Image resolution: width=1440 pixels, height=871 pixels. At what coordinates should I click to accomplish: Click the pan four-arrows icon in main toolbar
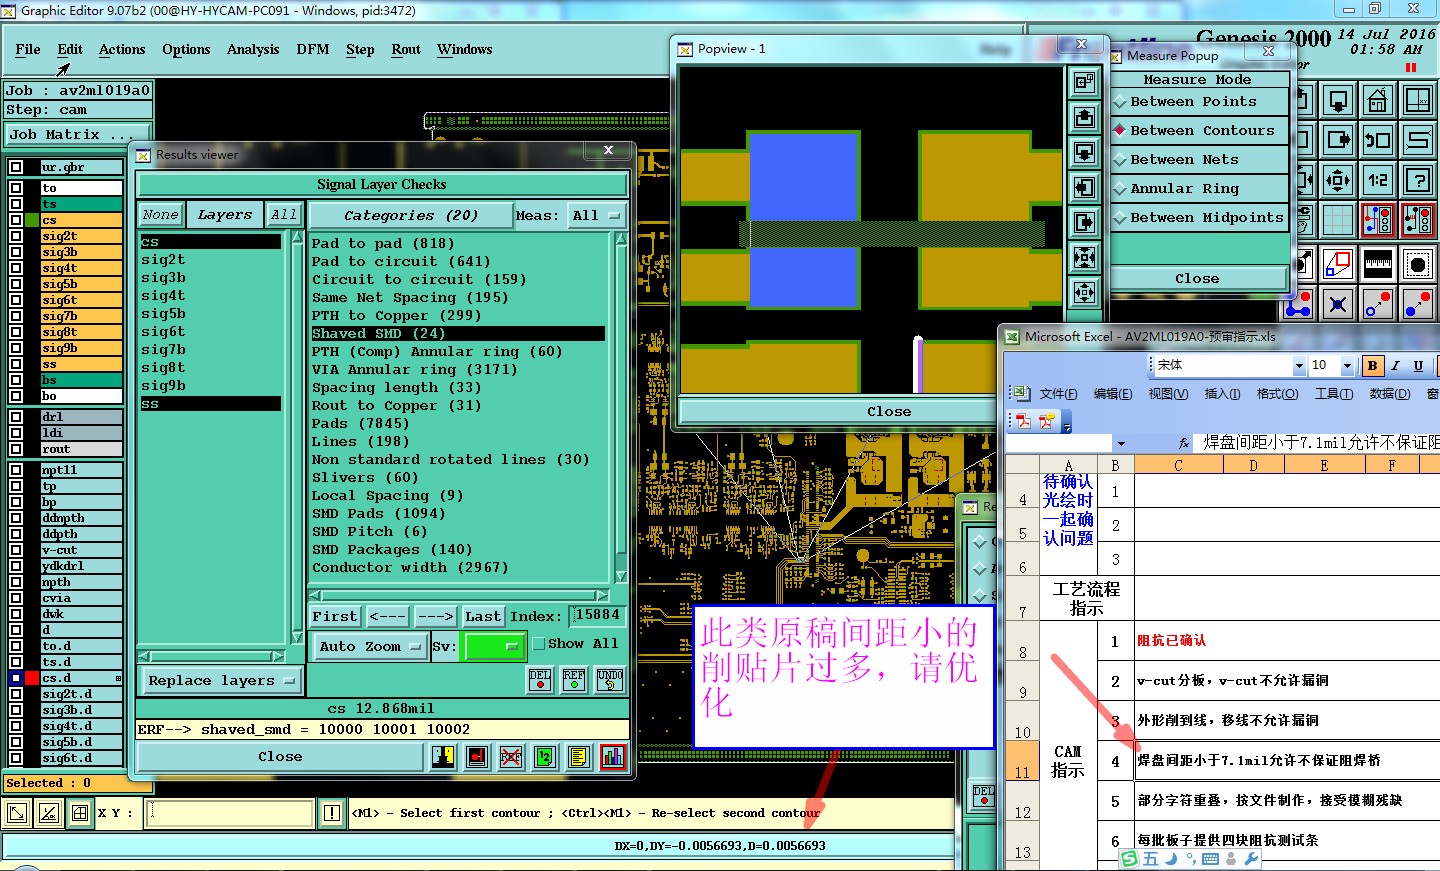tap(1338, 180)
